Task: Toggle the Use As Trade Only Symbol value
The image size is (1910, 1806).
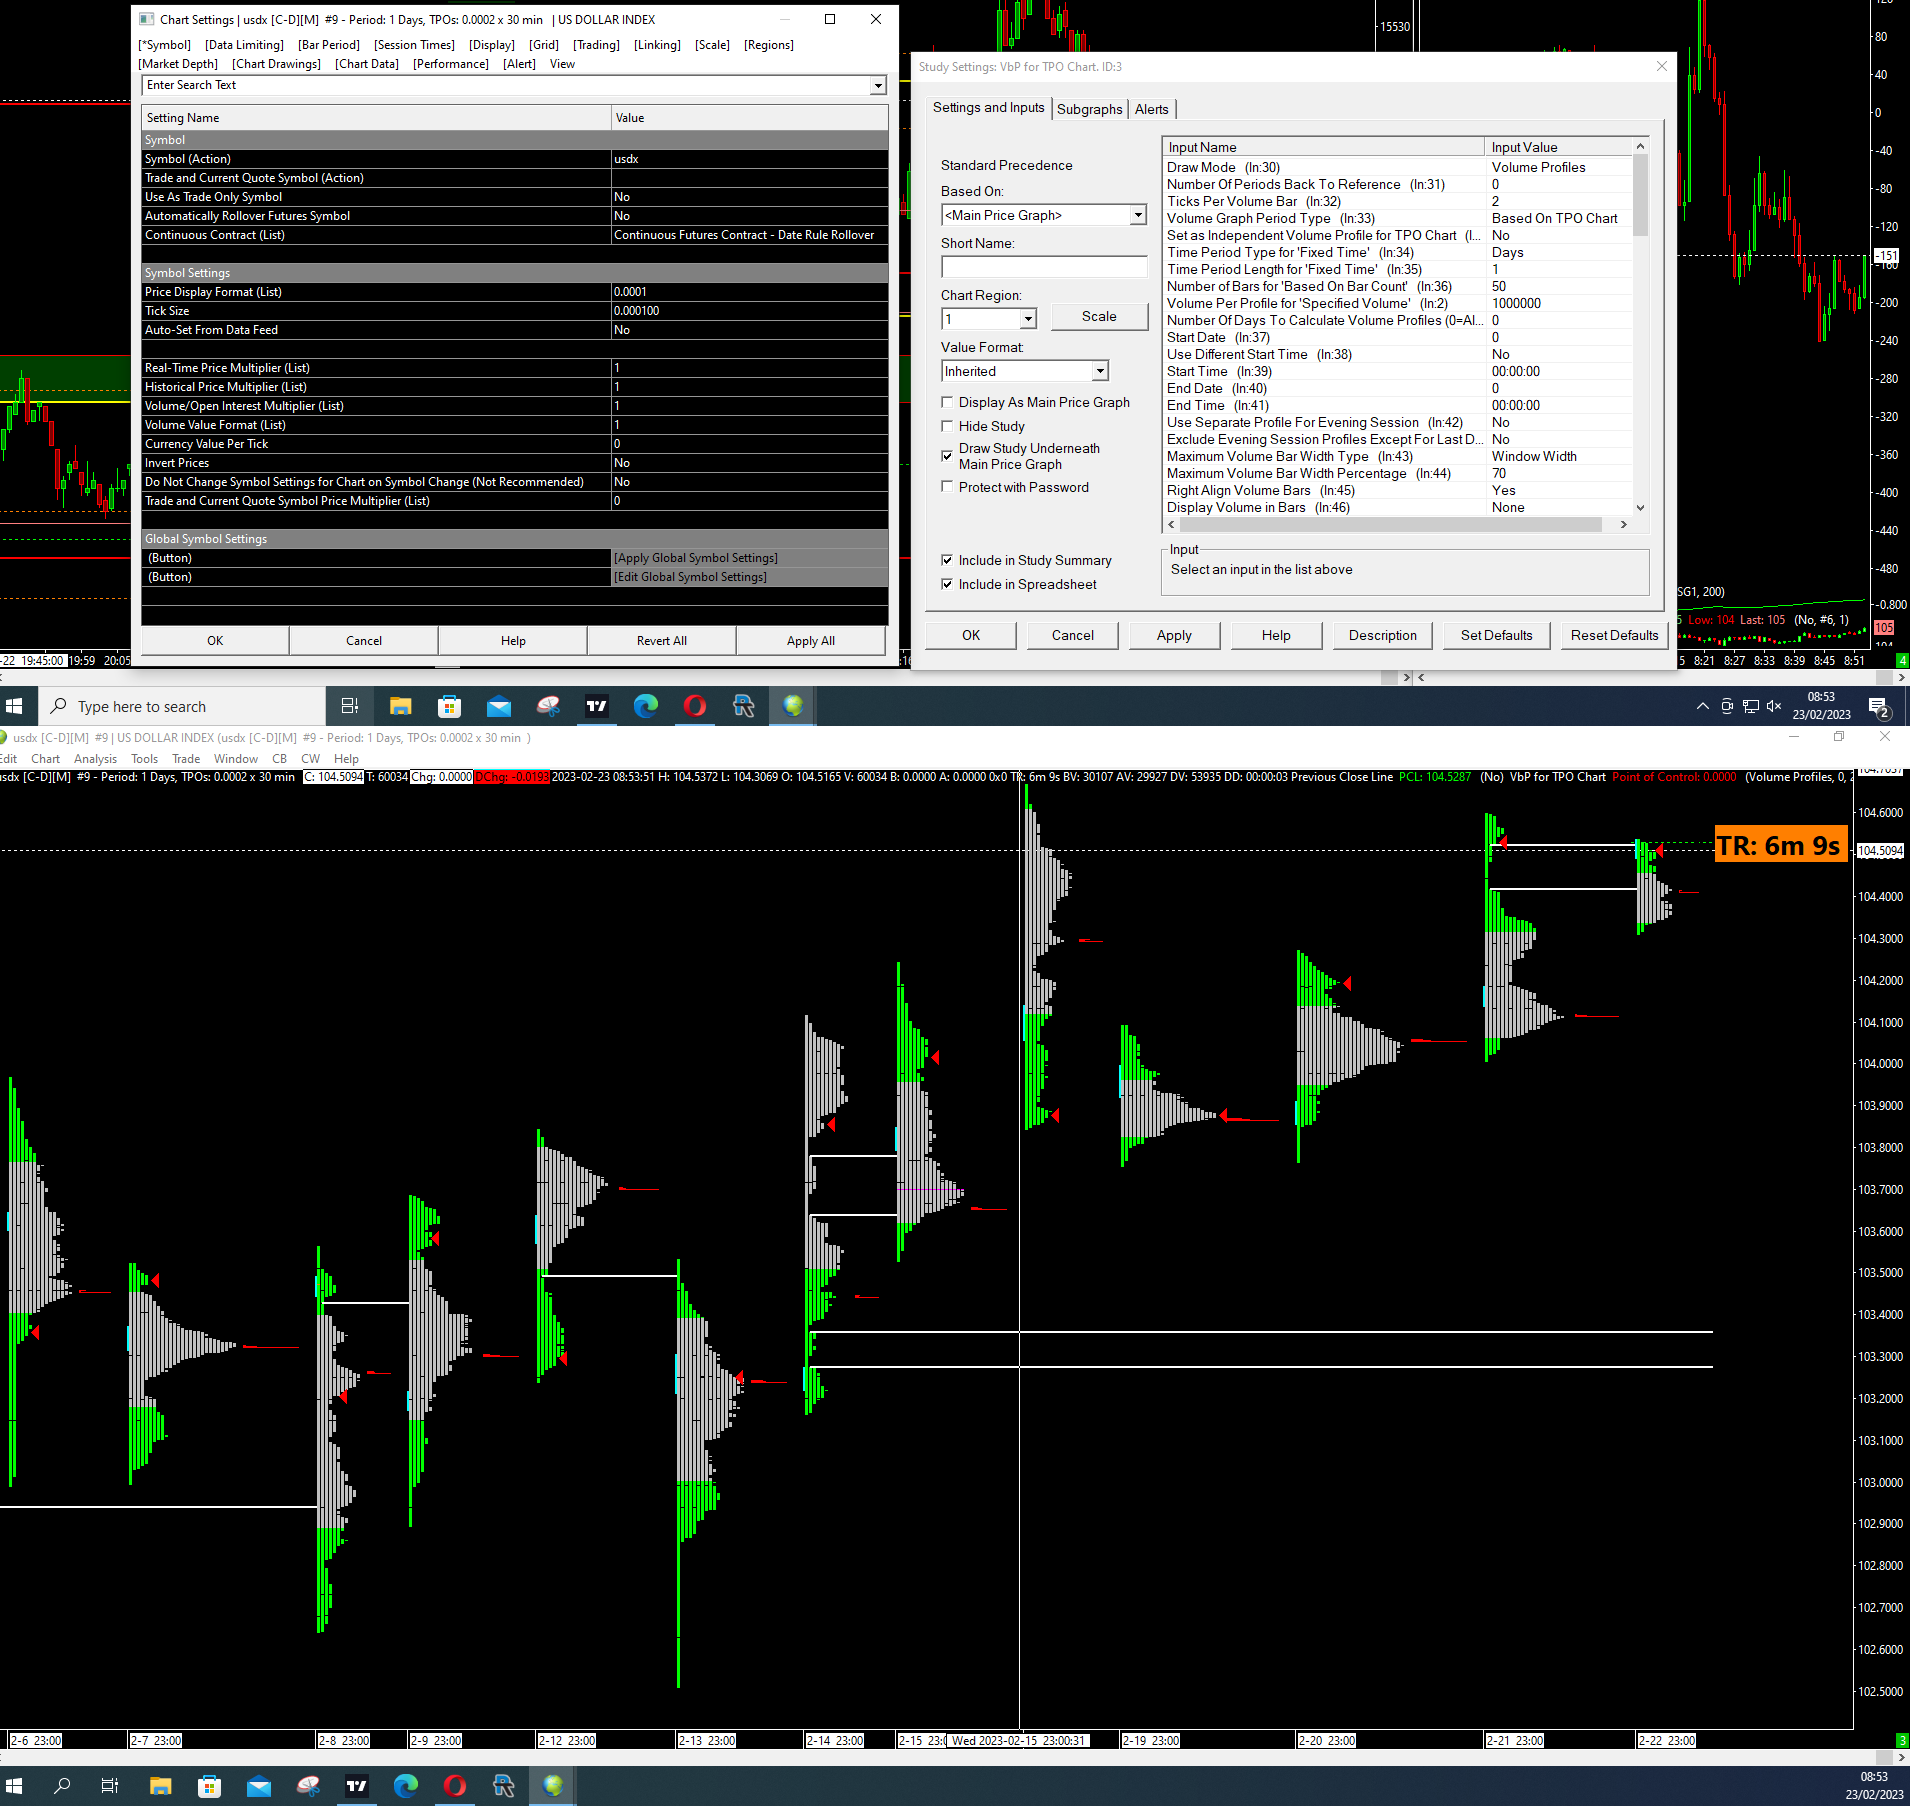Action: click(749, 197)
